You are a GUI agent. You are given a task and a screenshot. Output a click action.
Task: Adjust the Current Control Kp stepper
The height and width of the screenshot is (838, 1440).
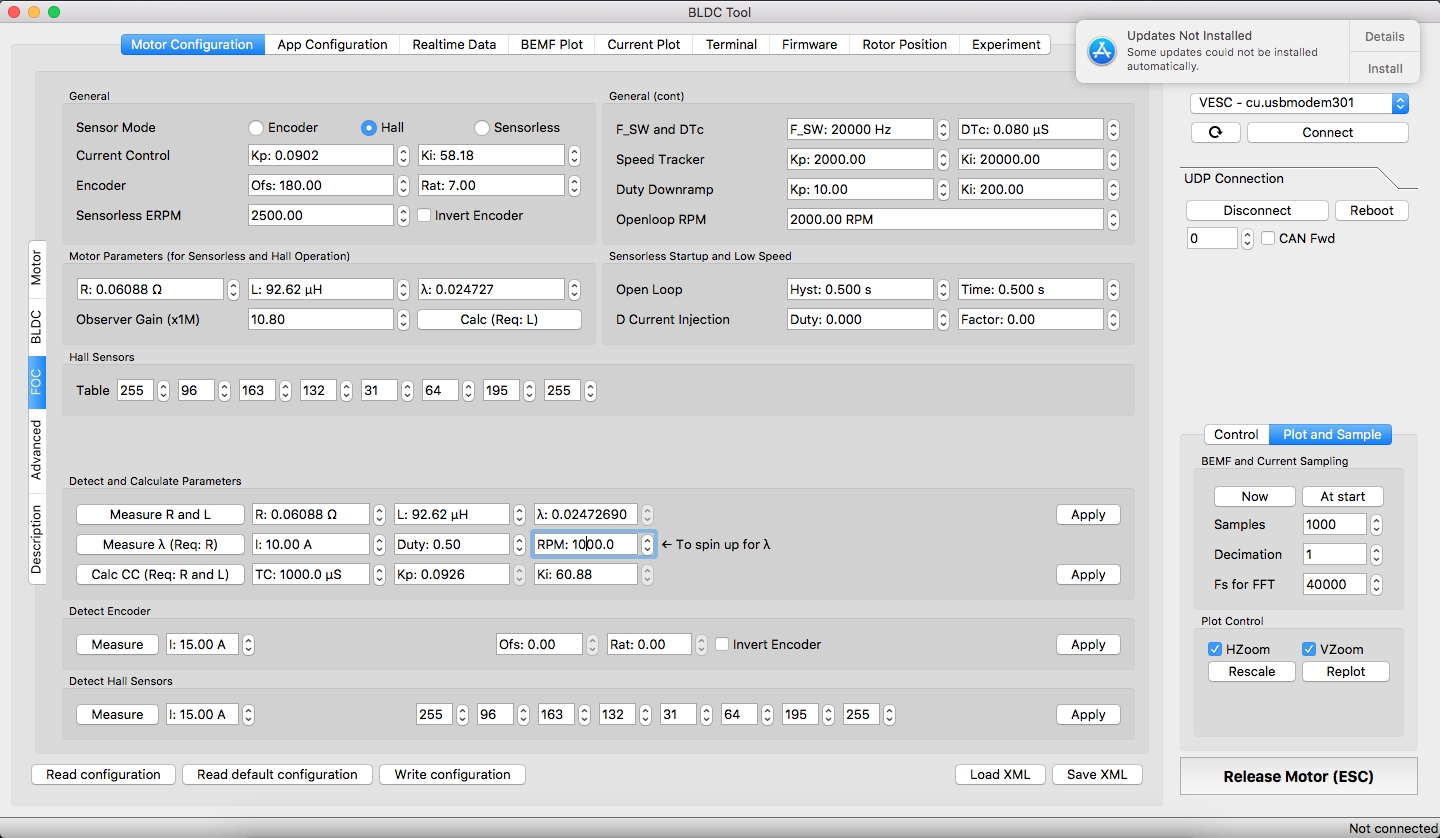pos(403,156)
